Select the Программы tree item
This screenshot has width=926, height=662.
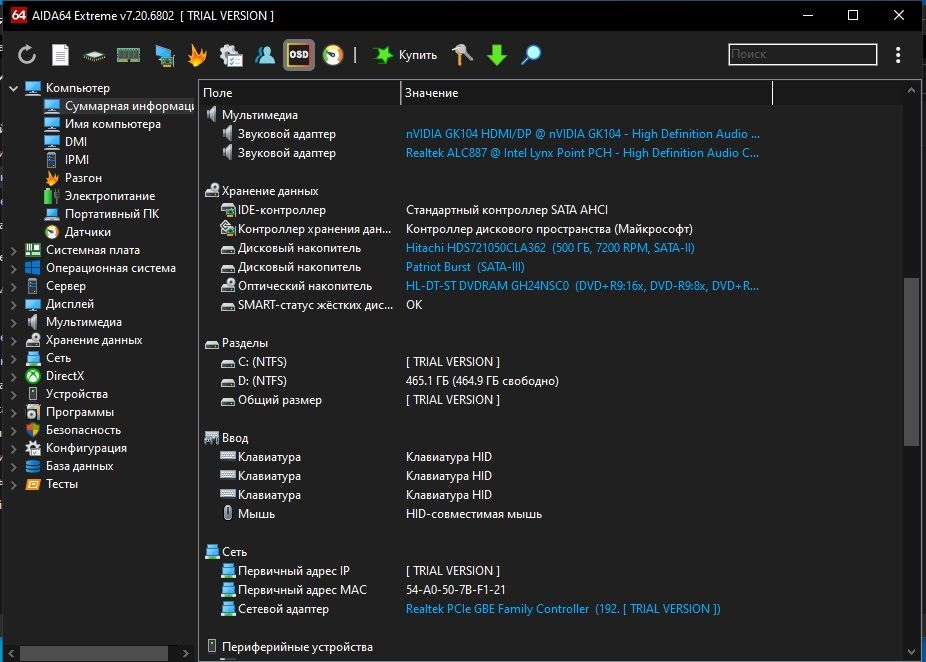tap(70, 412)
